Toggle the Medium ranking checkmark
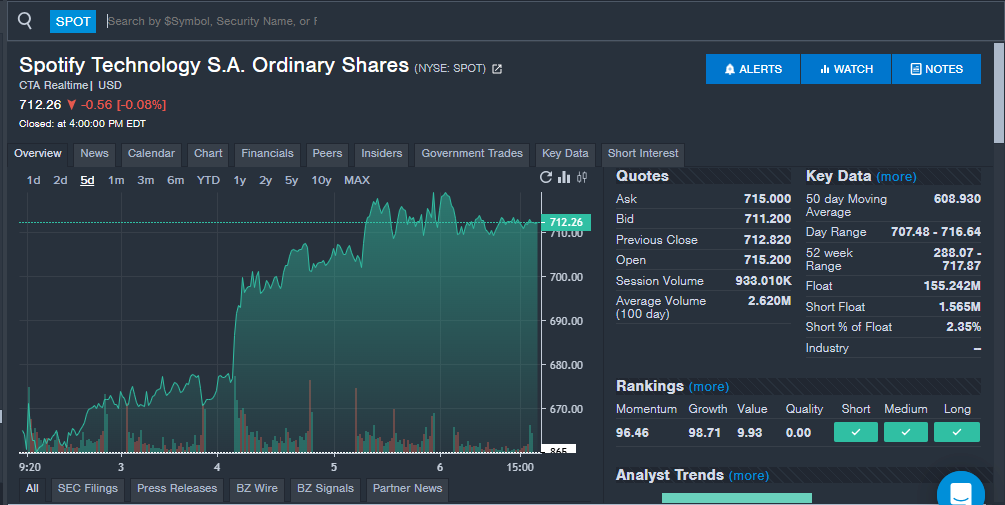 (906, 432)
